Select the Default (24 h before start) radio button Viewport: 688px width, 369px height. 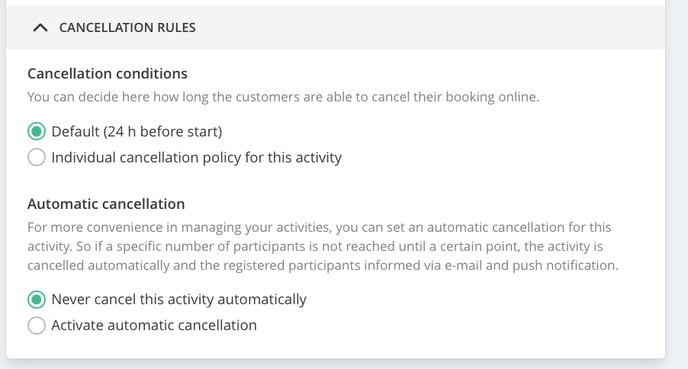[36, 131]
